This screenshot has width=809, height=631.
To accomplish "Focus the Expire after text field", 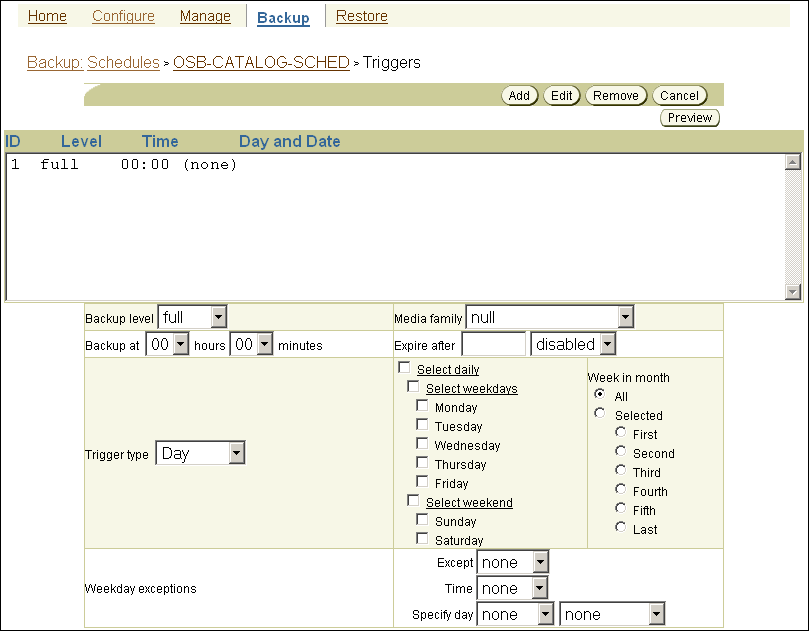I will (x=494, y=344).
